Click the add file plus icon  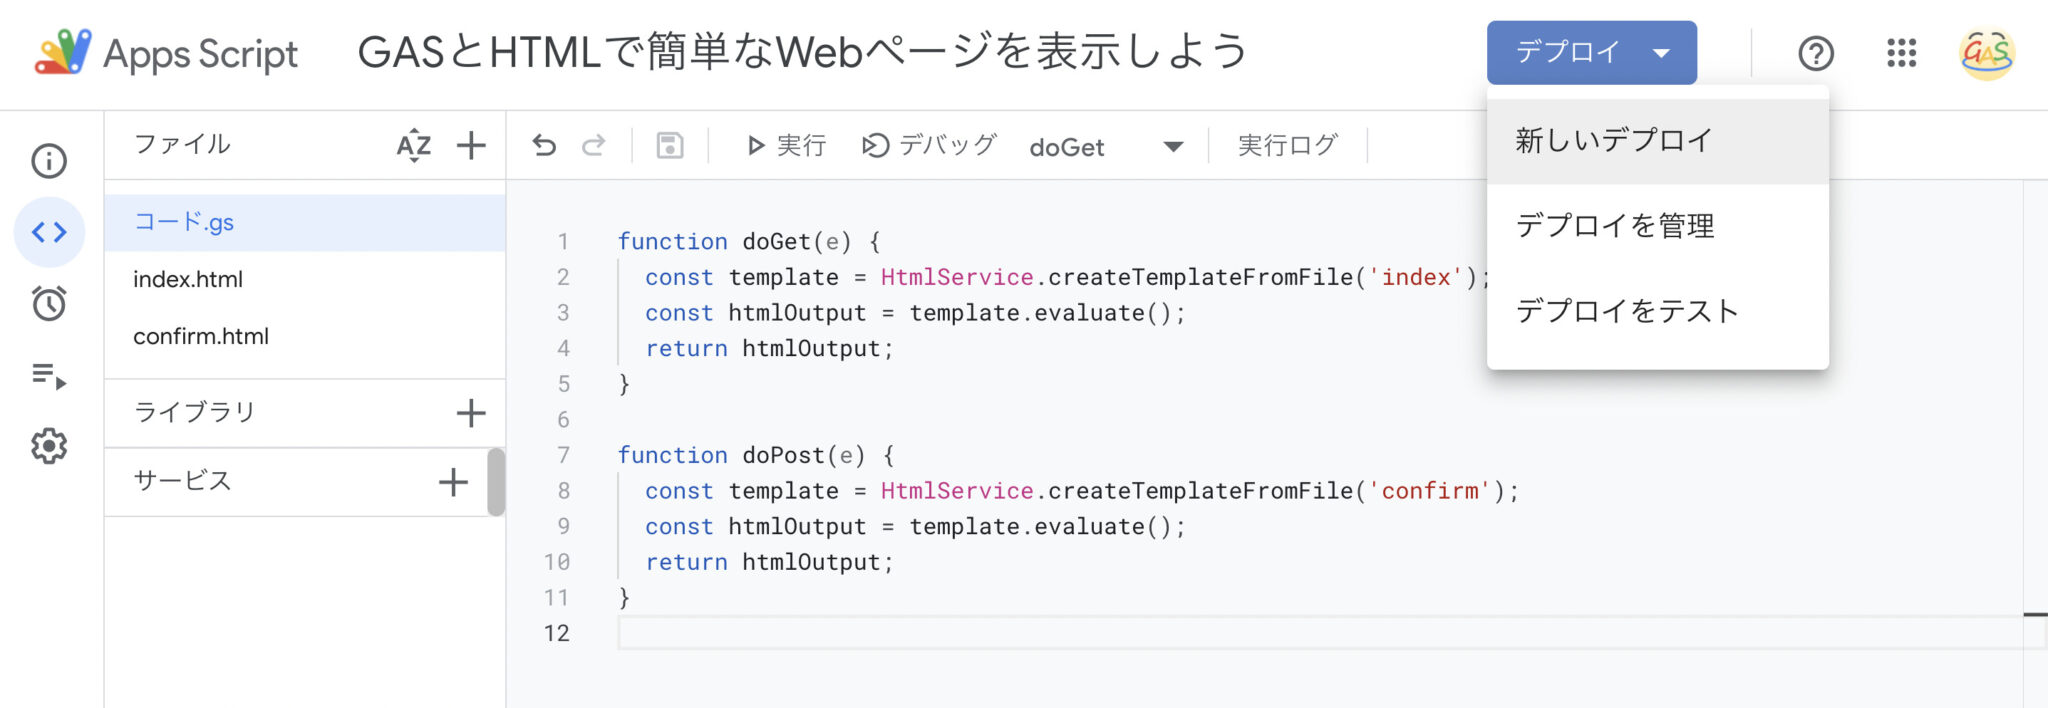coord(470,145)
